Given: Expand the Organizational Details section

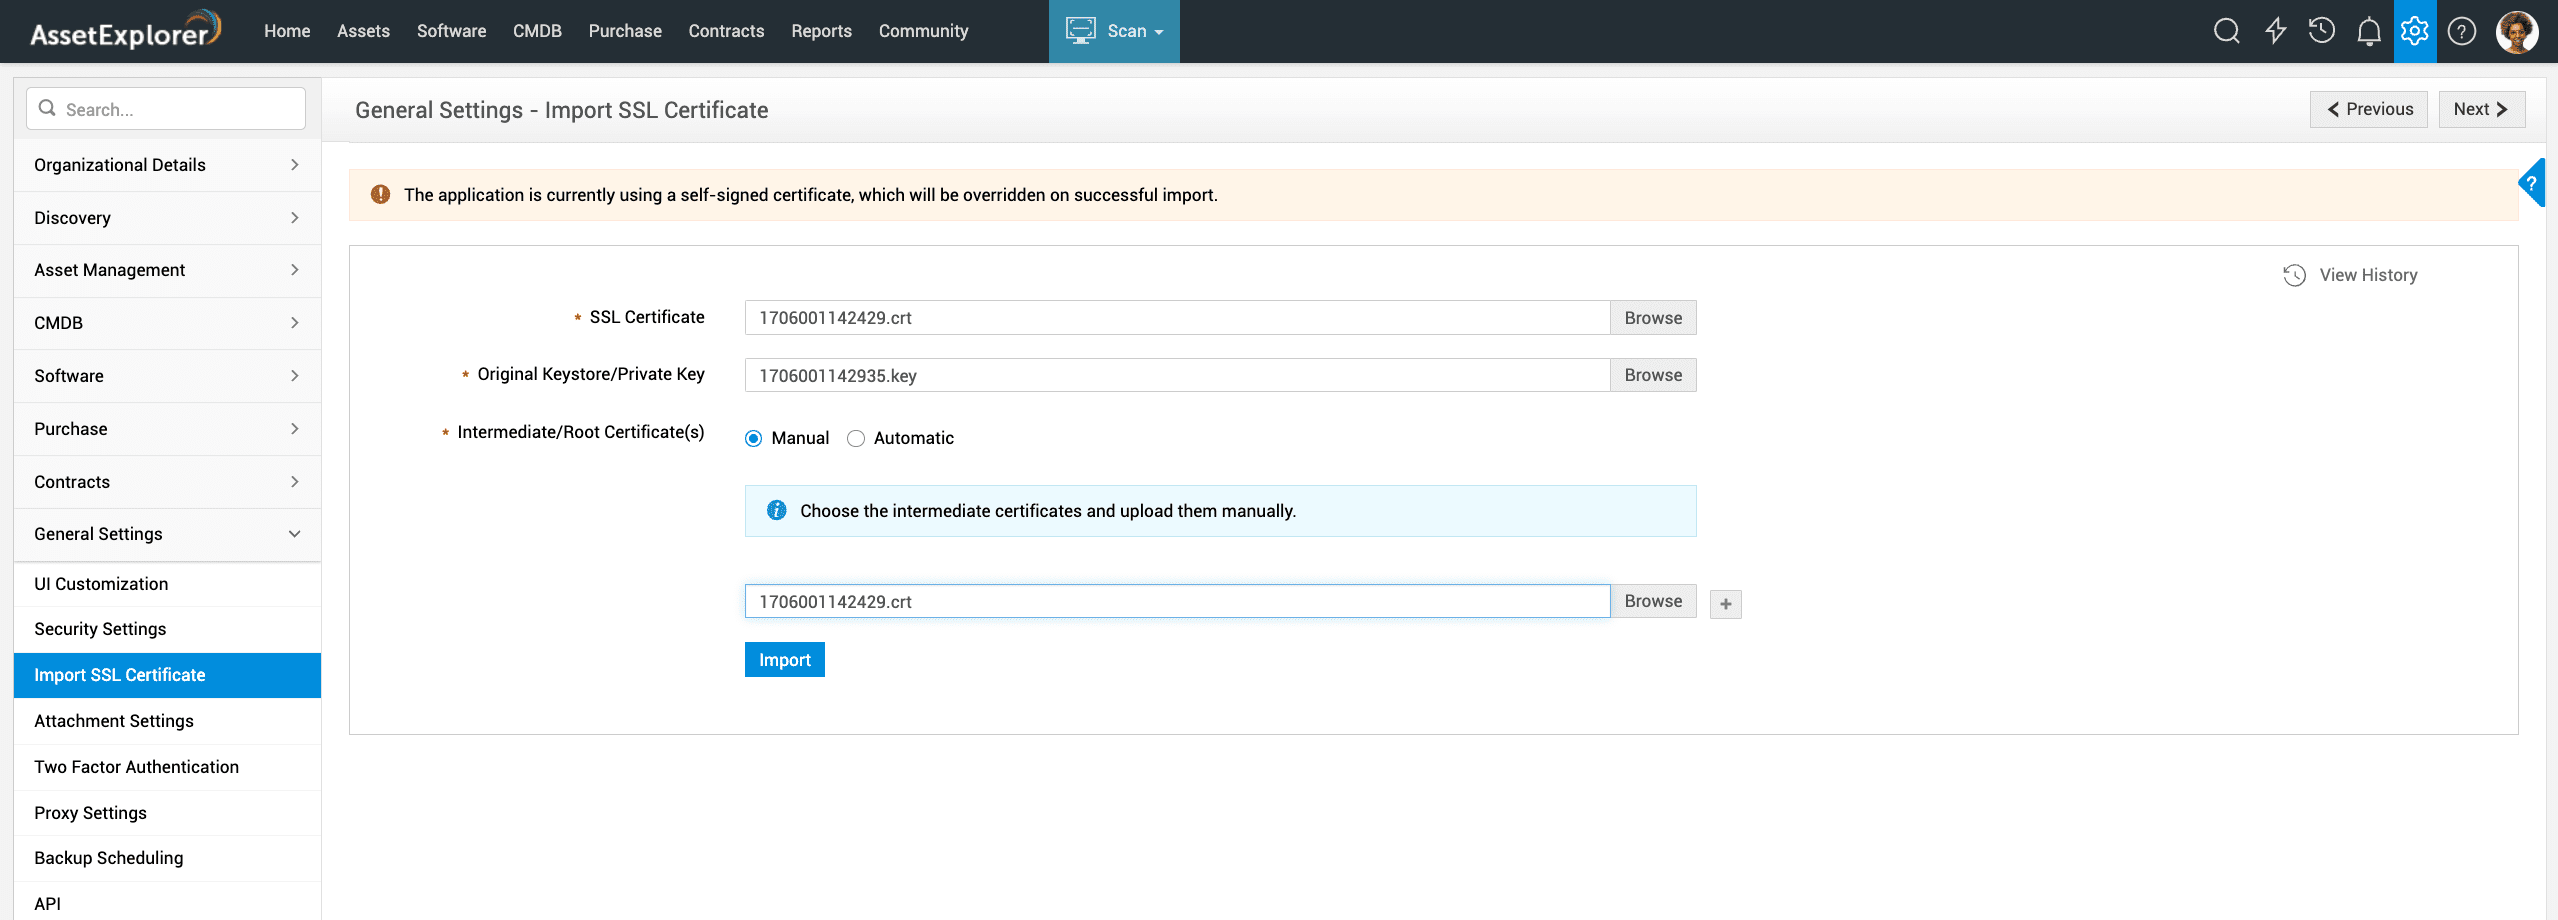Looking at the screenshot, I should pyautogui.click(x=167, y=165).
